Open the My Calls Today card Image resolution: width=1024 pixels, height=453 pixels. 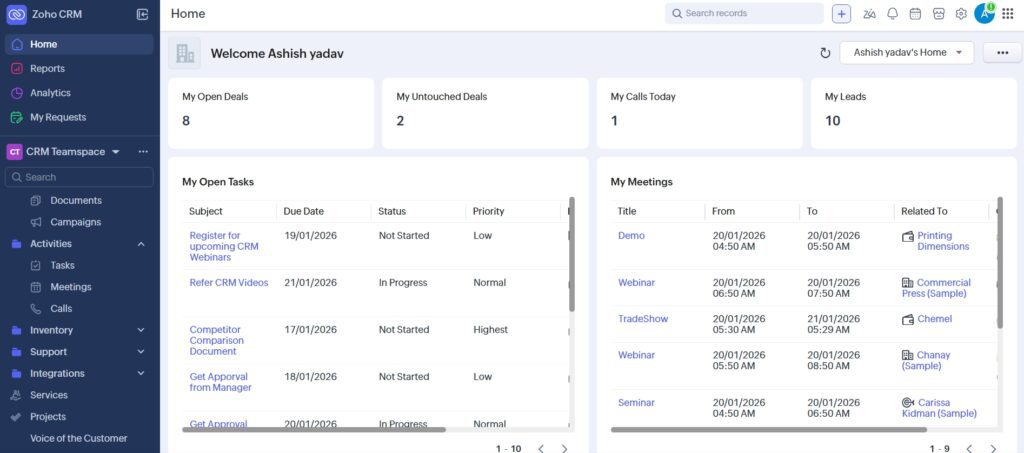pos(699,113)
